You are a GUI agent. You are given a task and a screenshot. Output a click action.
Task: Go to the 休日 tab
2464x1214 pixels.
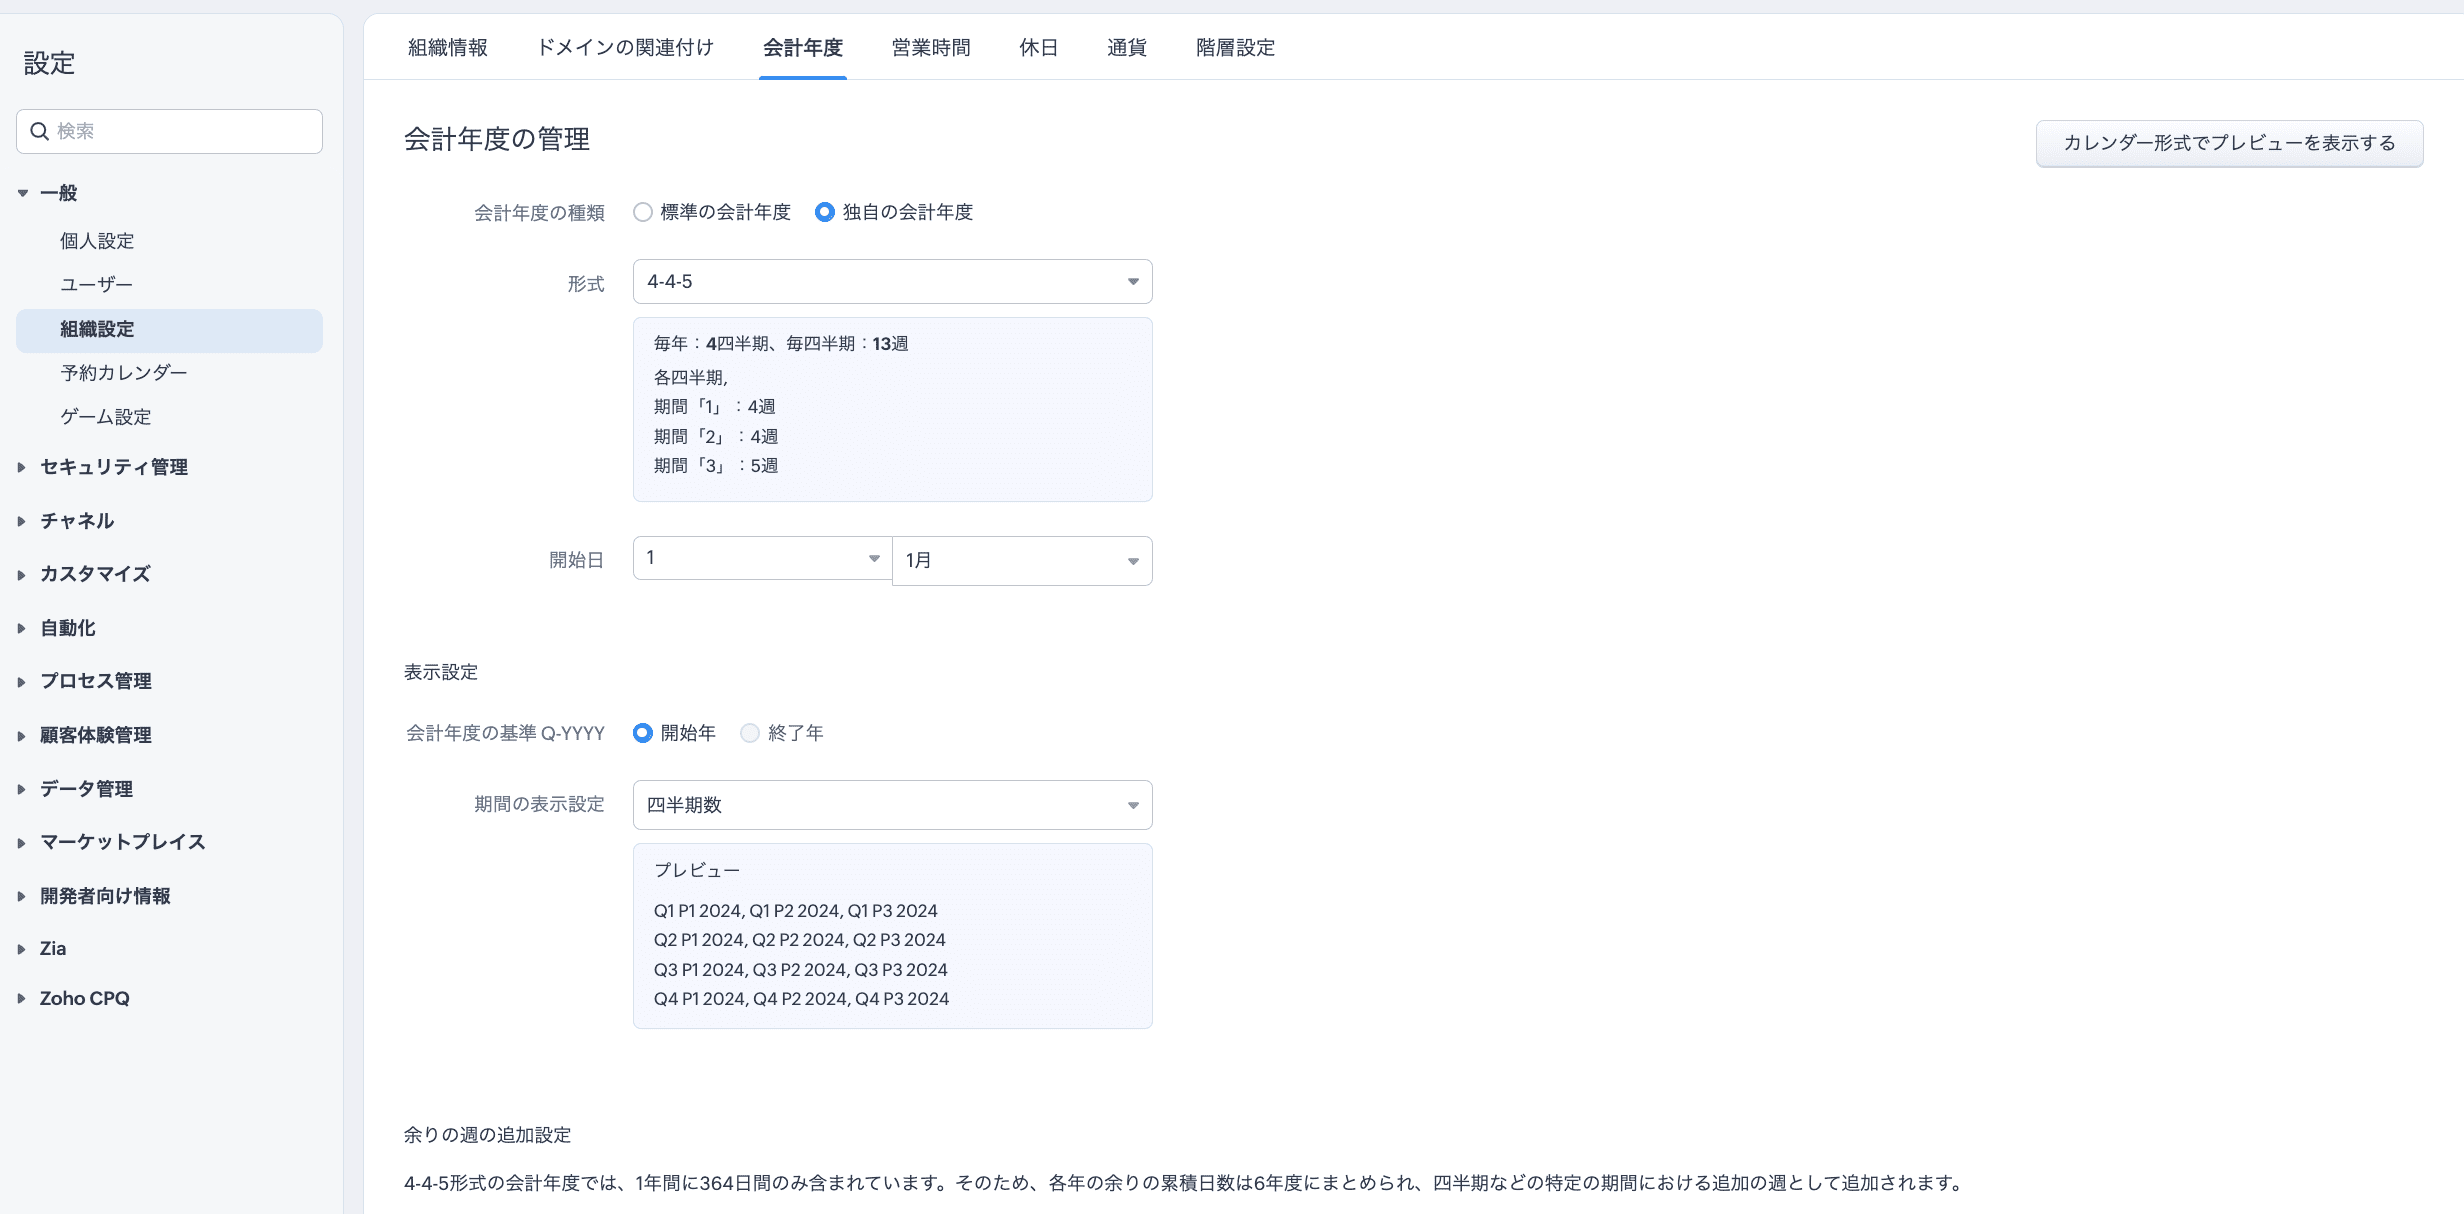pyautogui.click(x=1039, y=48)
